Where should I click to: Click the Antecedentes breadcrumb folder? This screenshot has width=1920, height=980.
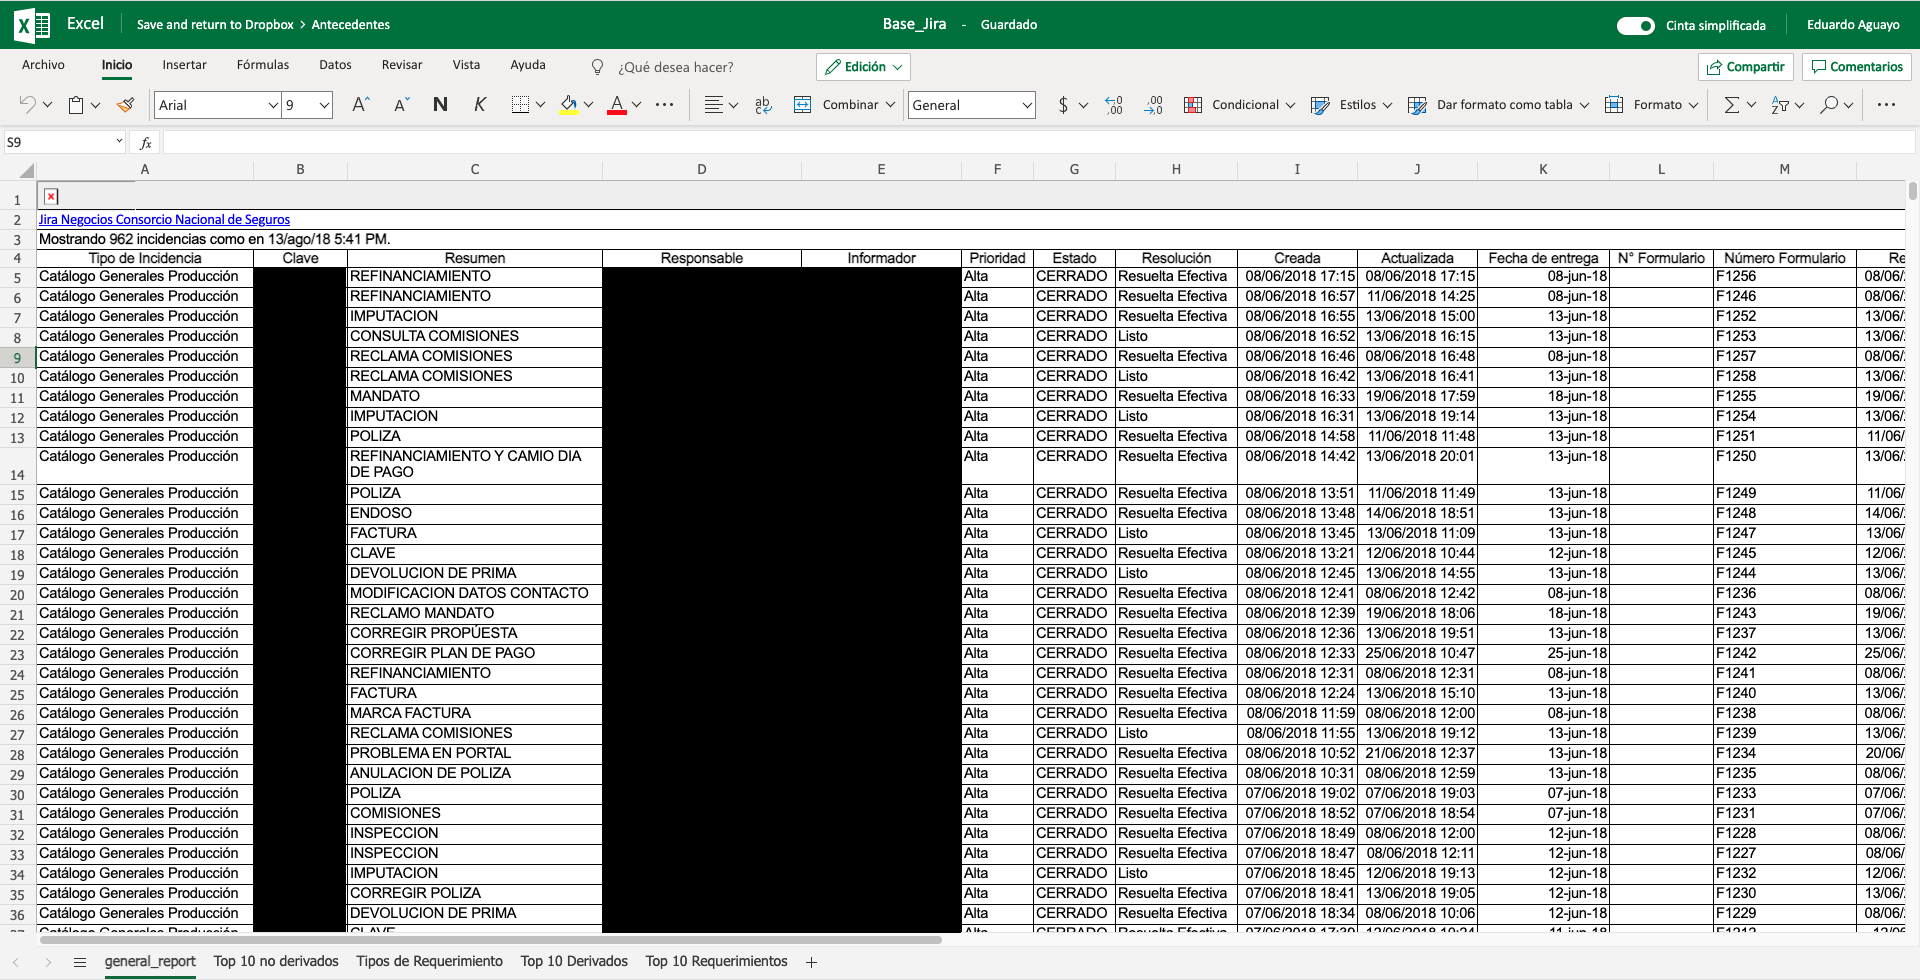point(351,25)
